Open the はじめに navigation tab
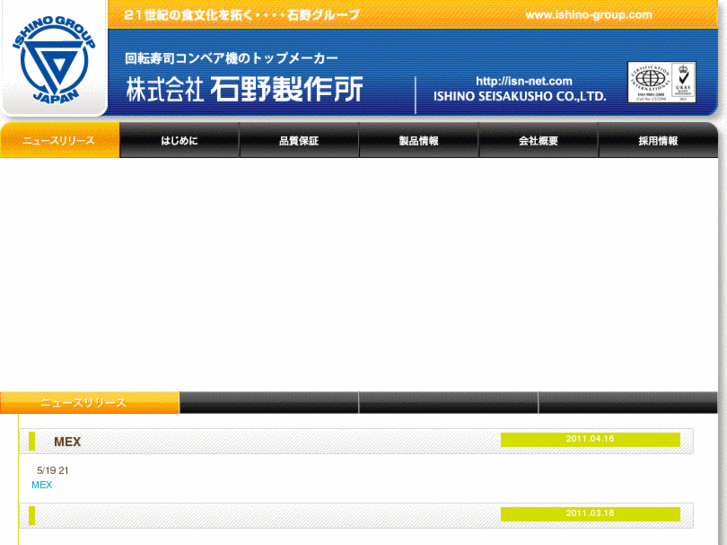The height and width of the screenshot is (545, 727). pos(179,141)
